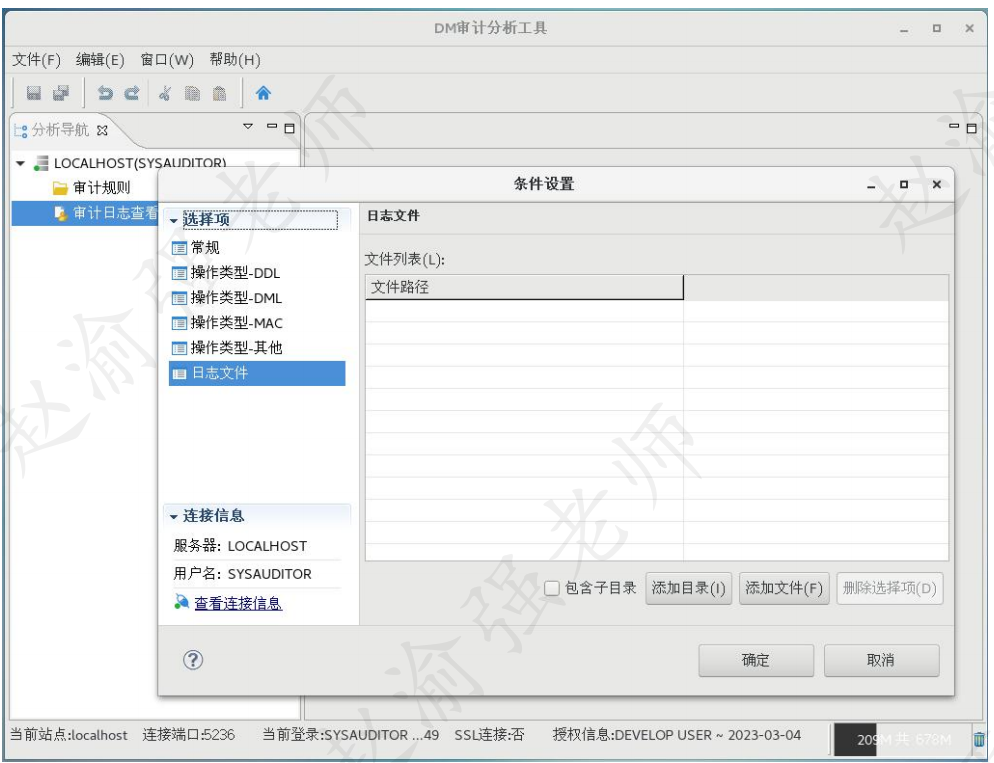
Task: Open the 编辑(E) menu
Action: click(x=100, y=60)
